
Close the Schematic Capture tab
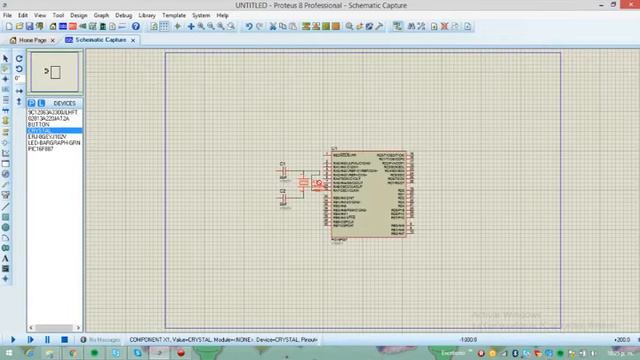133,40
